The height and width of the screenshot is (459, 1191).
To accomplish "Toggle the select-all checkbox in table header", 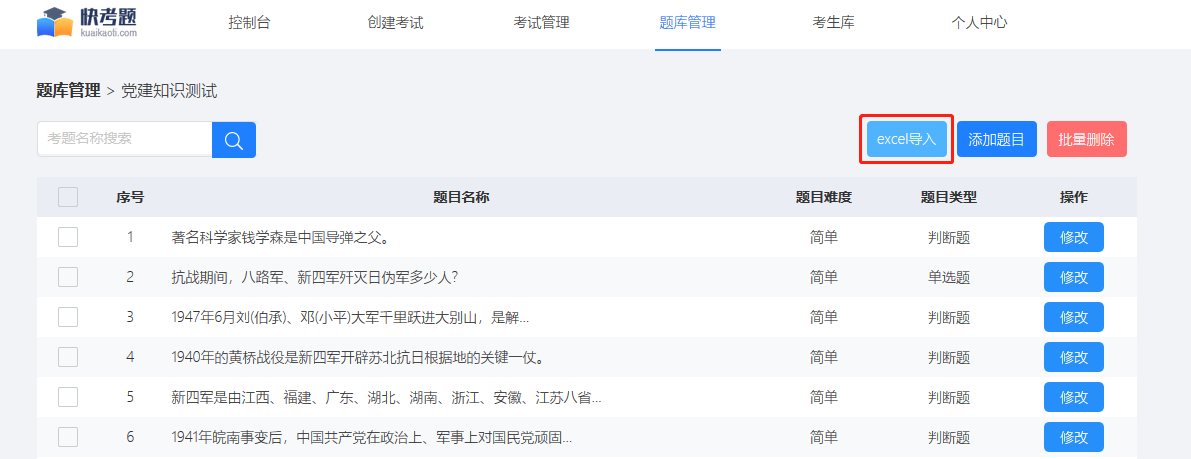I will pos(68,198).
